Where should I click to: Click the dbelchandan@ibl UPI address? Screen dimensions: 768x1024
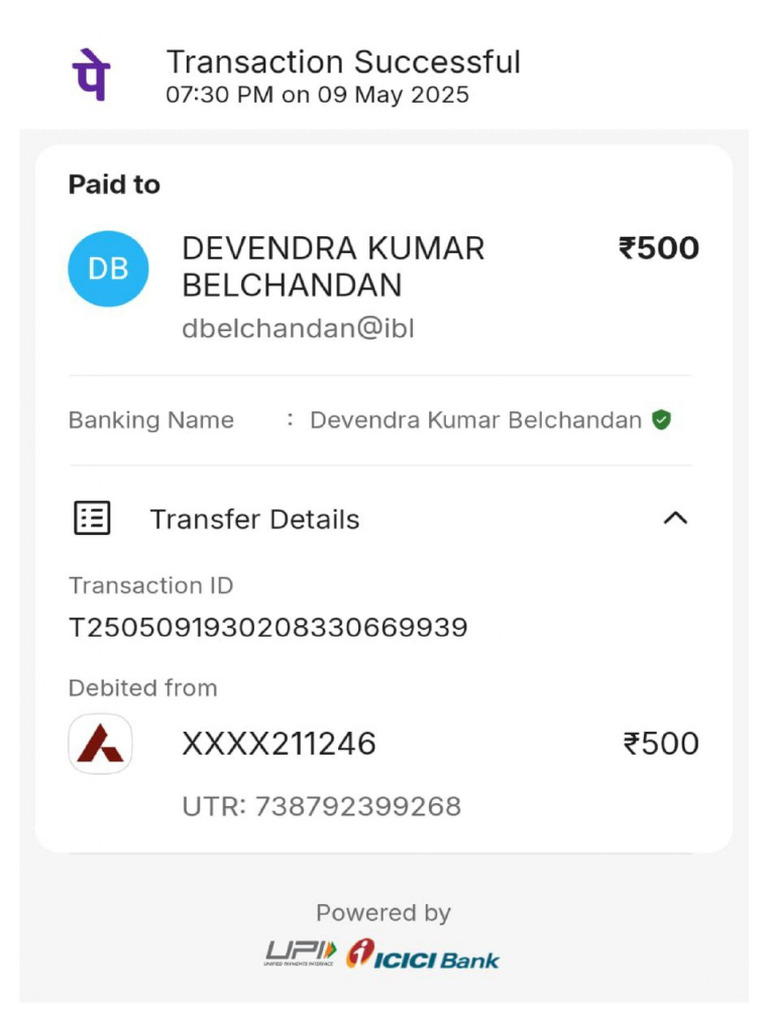[297, 328]
